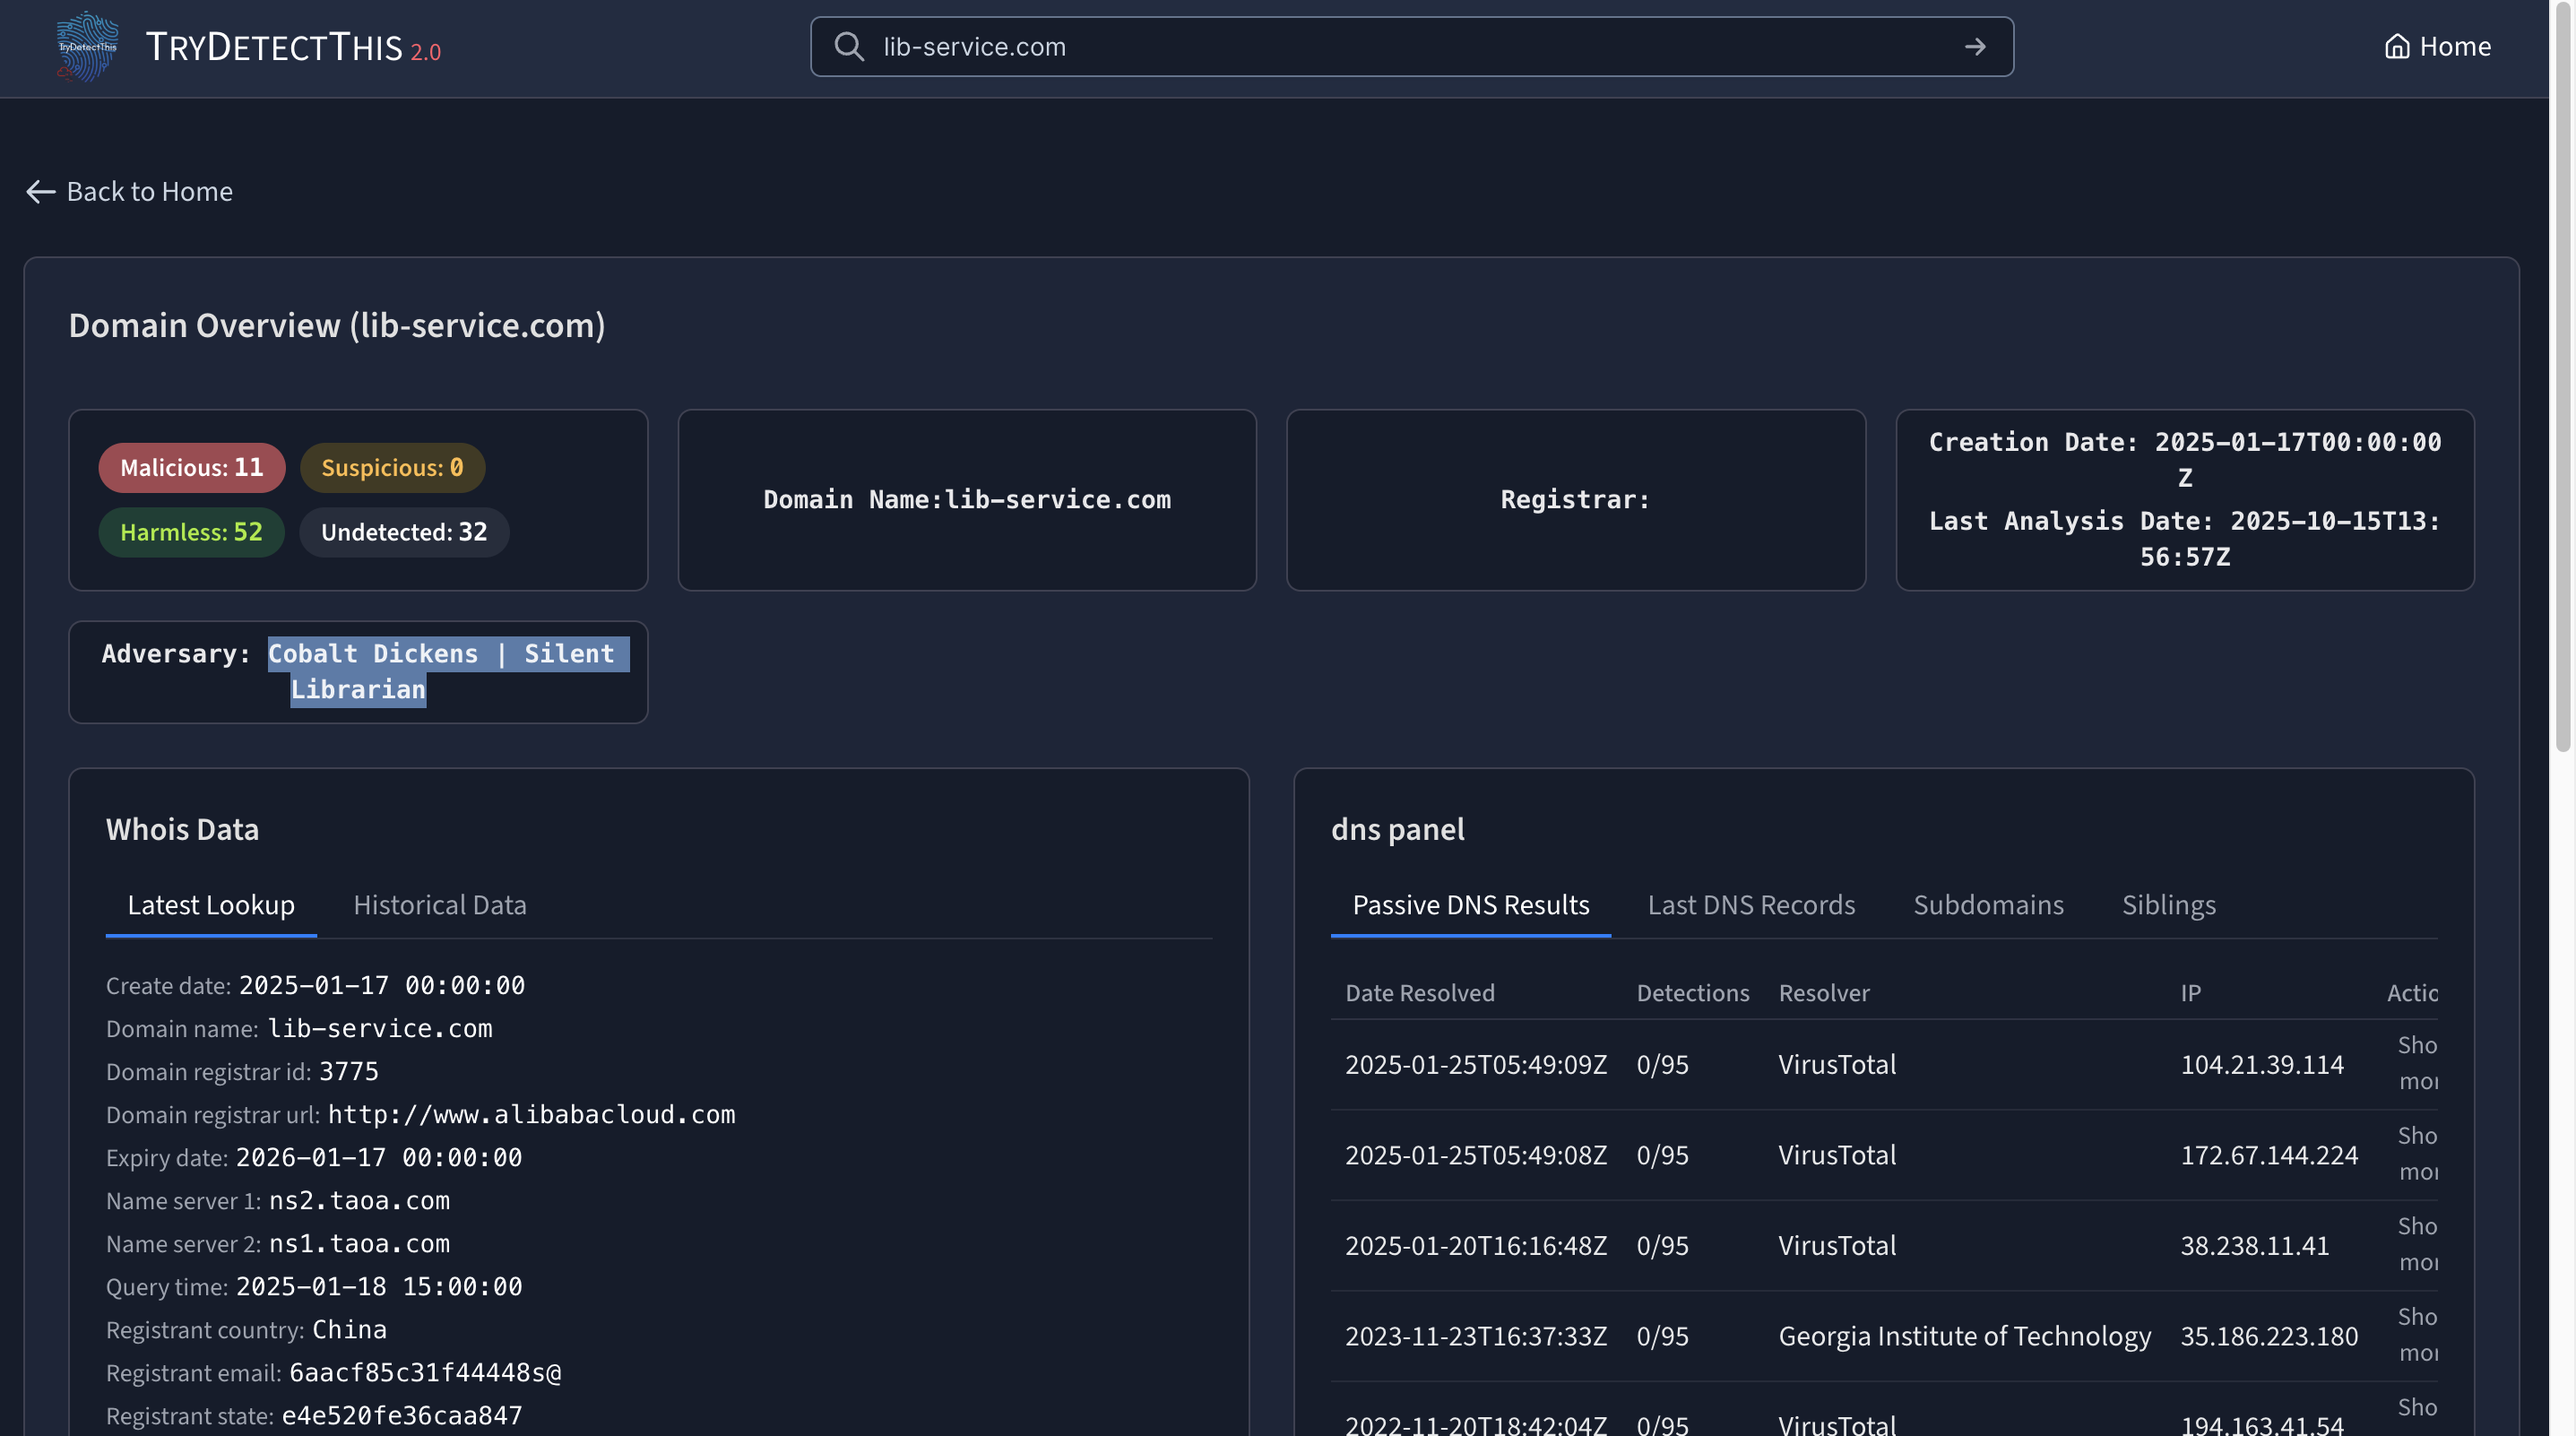Viewport: 2576px width, 1436px height.
Task: Click the Harmless: 52 badge
Action: 191,532
